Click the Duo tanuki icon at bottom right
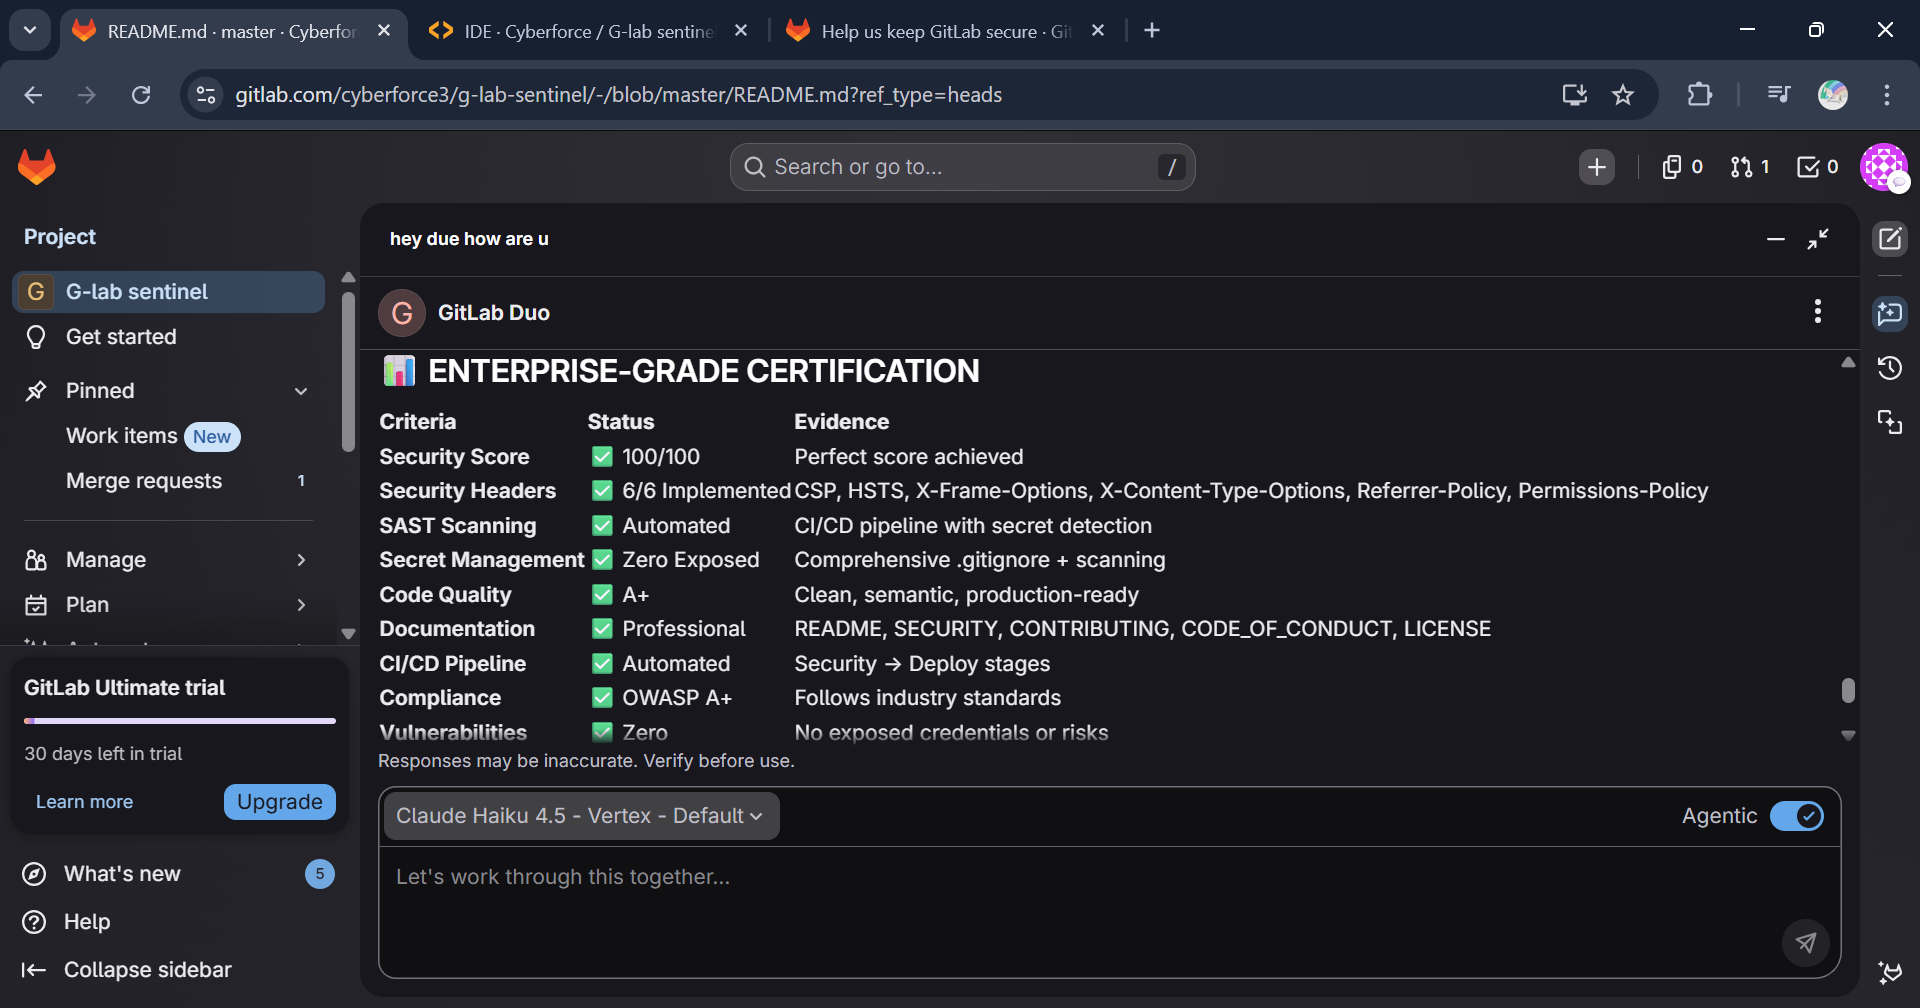 1890,972
